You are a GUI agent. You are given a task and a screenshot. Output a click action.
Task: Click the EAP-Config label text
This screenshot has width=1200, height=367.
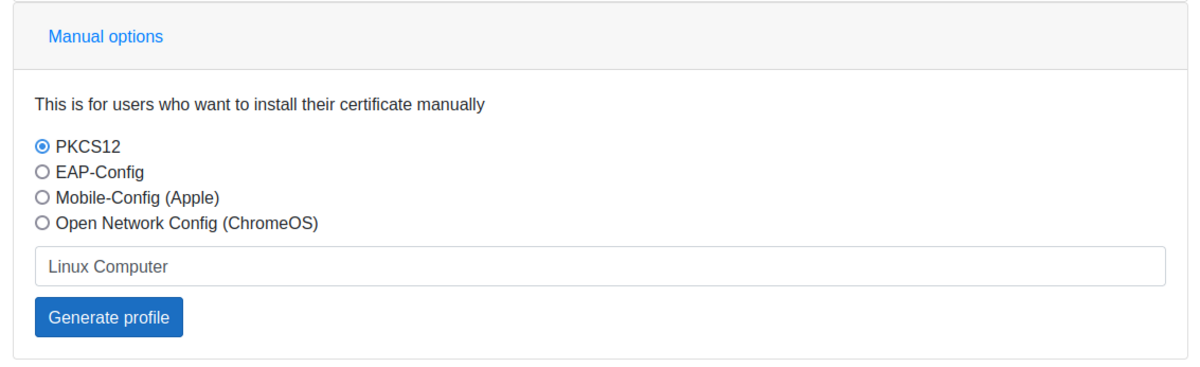(x=100, y=172)
